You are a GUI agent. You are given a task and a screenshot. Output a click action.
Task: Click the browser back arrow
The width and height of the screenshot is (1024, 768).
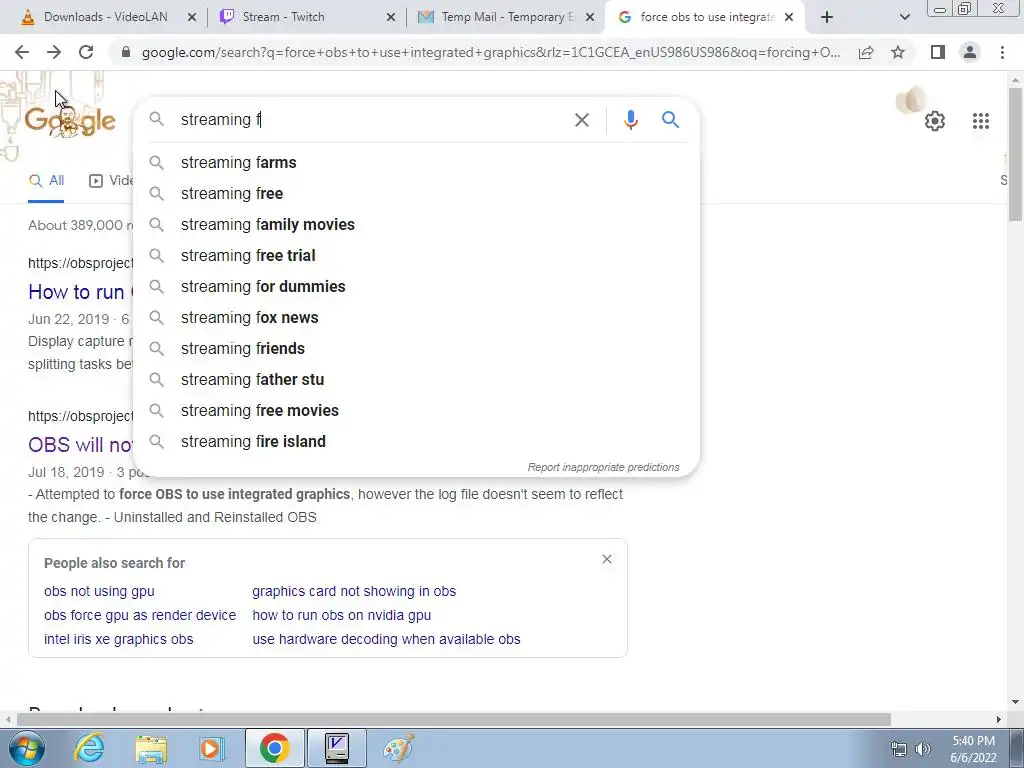coord(22,52)
